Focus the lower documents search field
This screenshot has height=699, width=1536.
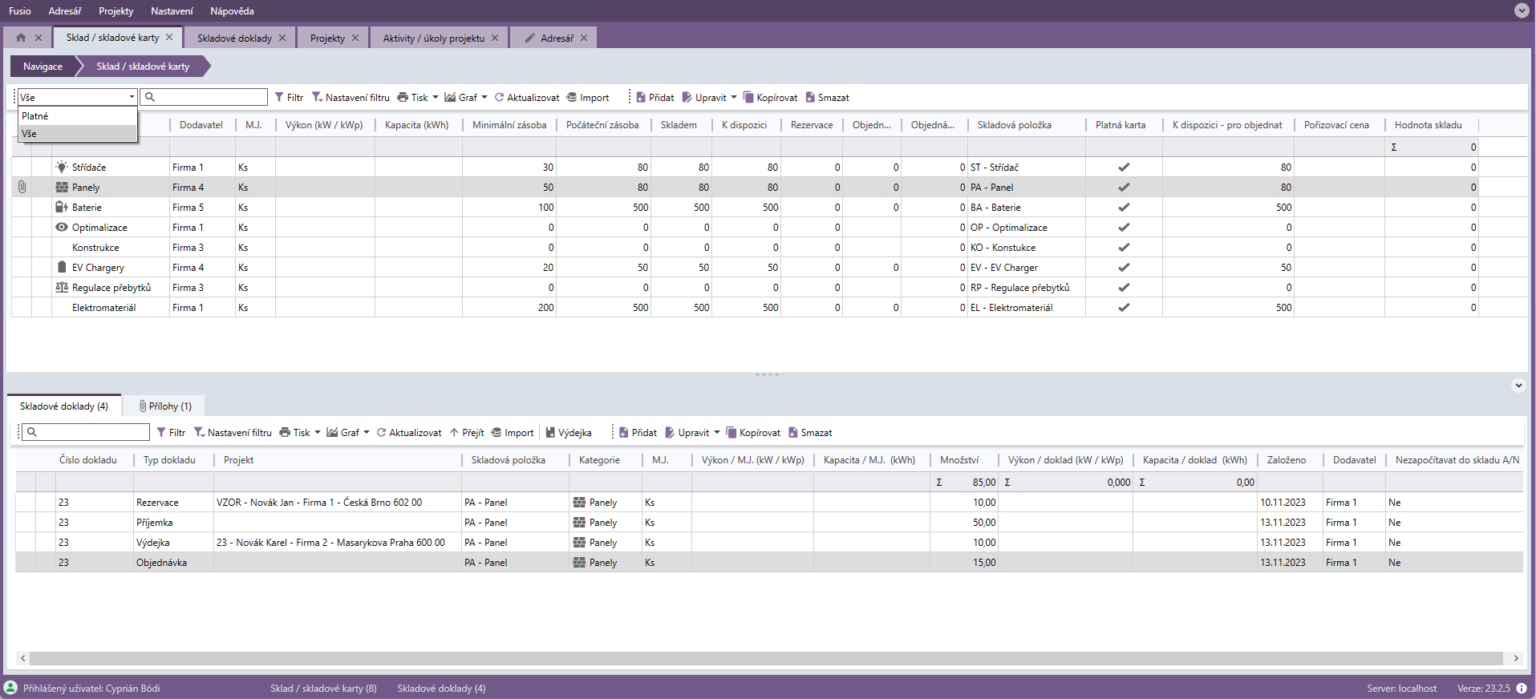tap(86, 433)
